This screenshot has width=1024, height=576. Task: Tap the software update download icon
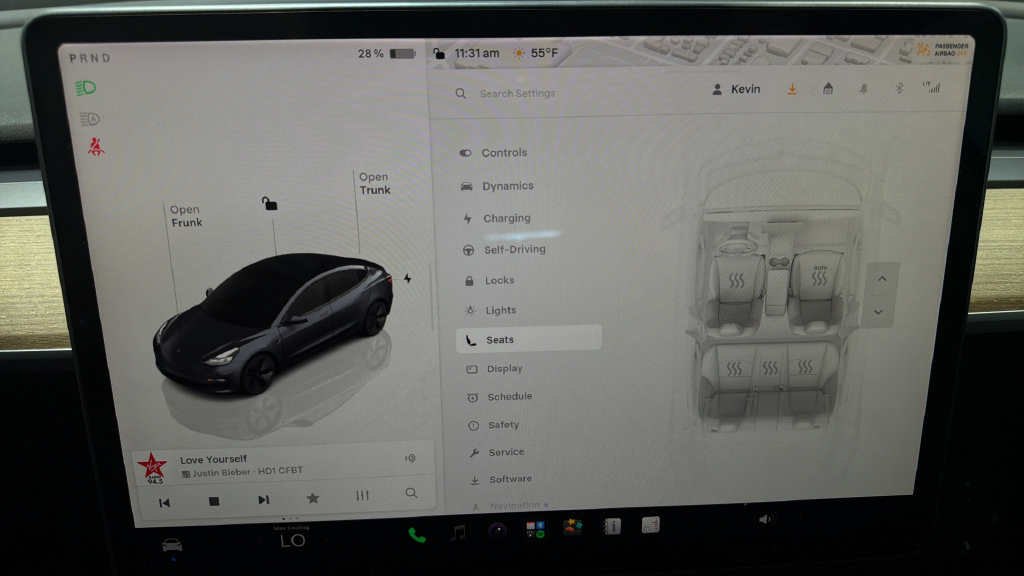click(x=792, y=89)
